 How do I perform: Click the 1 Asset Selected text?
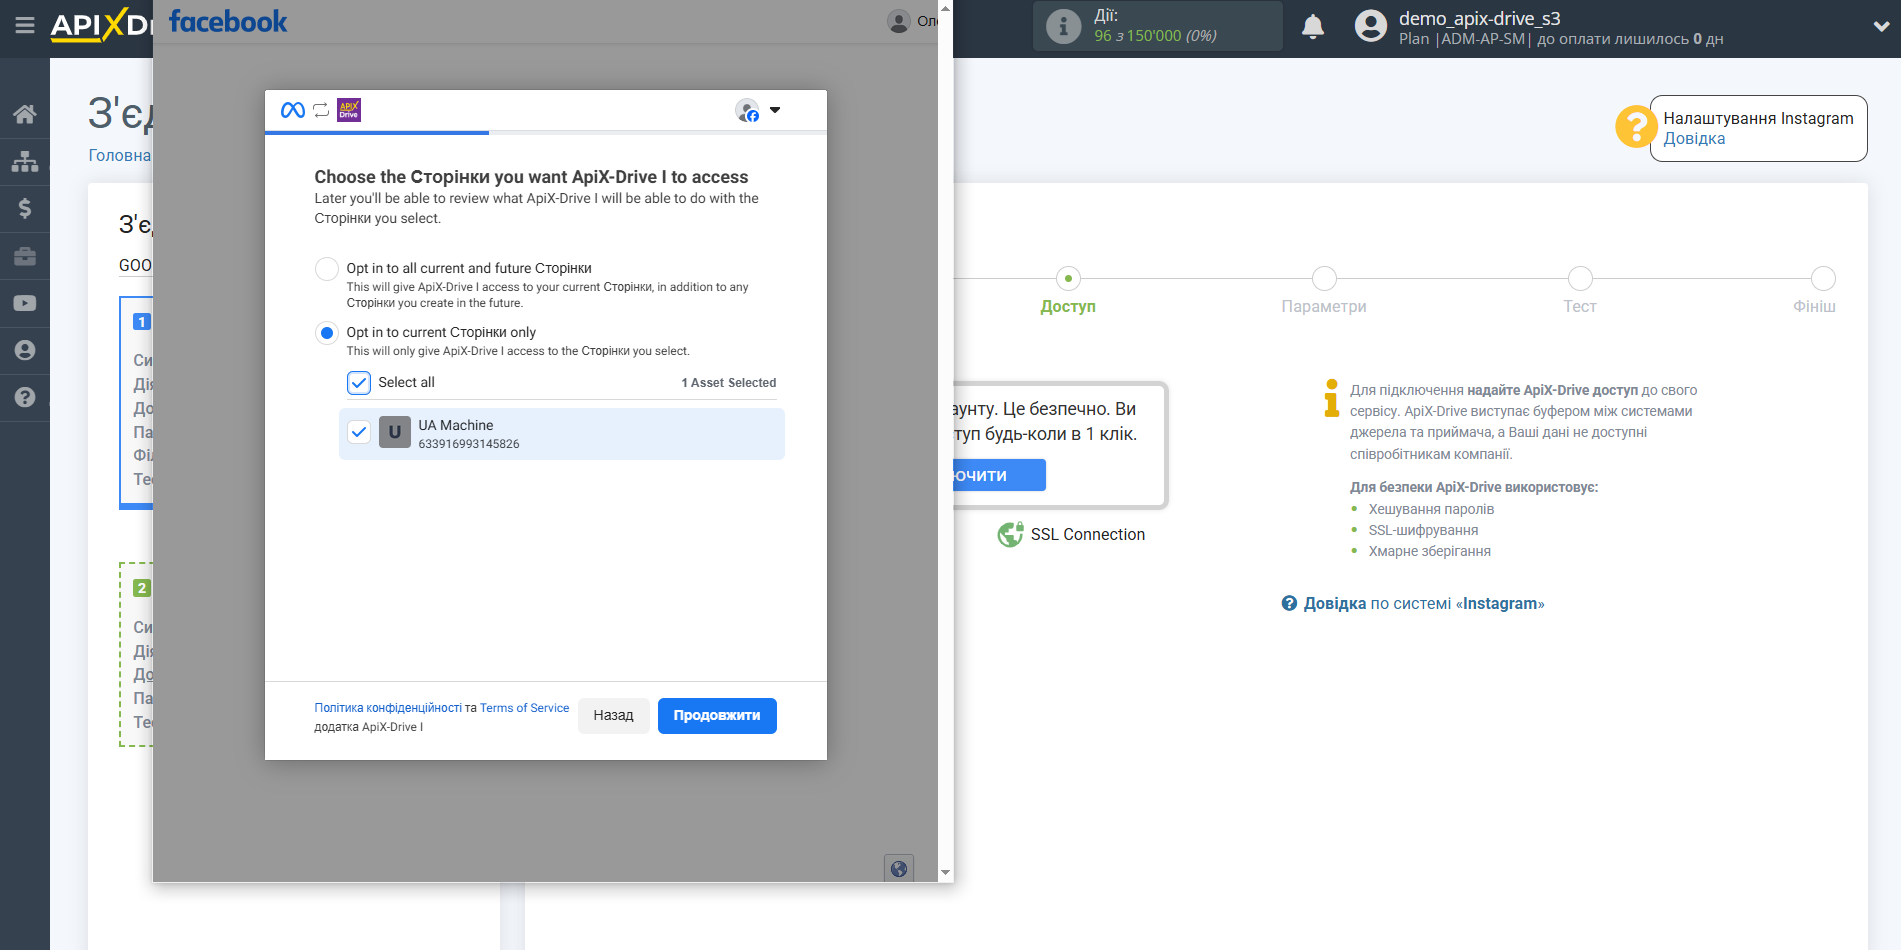[729, 383]
